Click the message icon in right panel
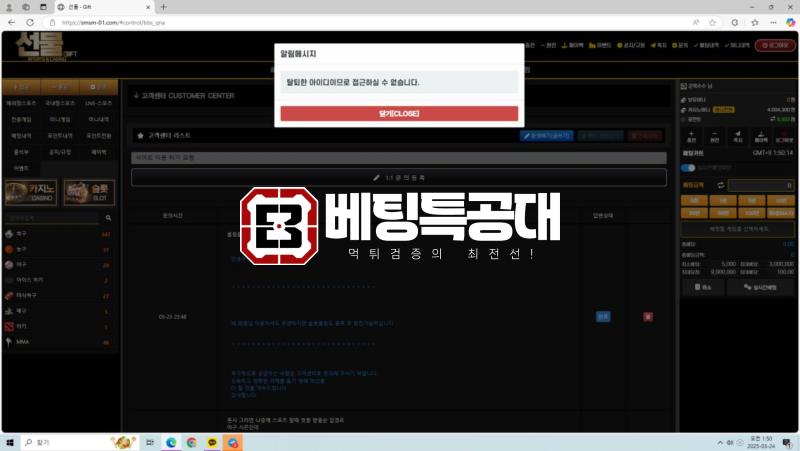800x451 pixels. (x=738, y=136)
